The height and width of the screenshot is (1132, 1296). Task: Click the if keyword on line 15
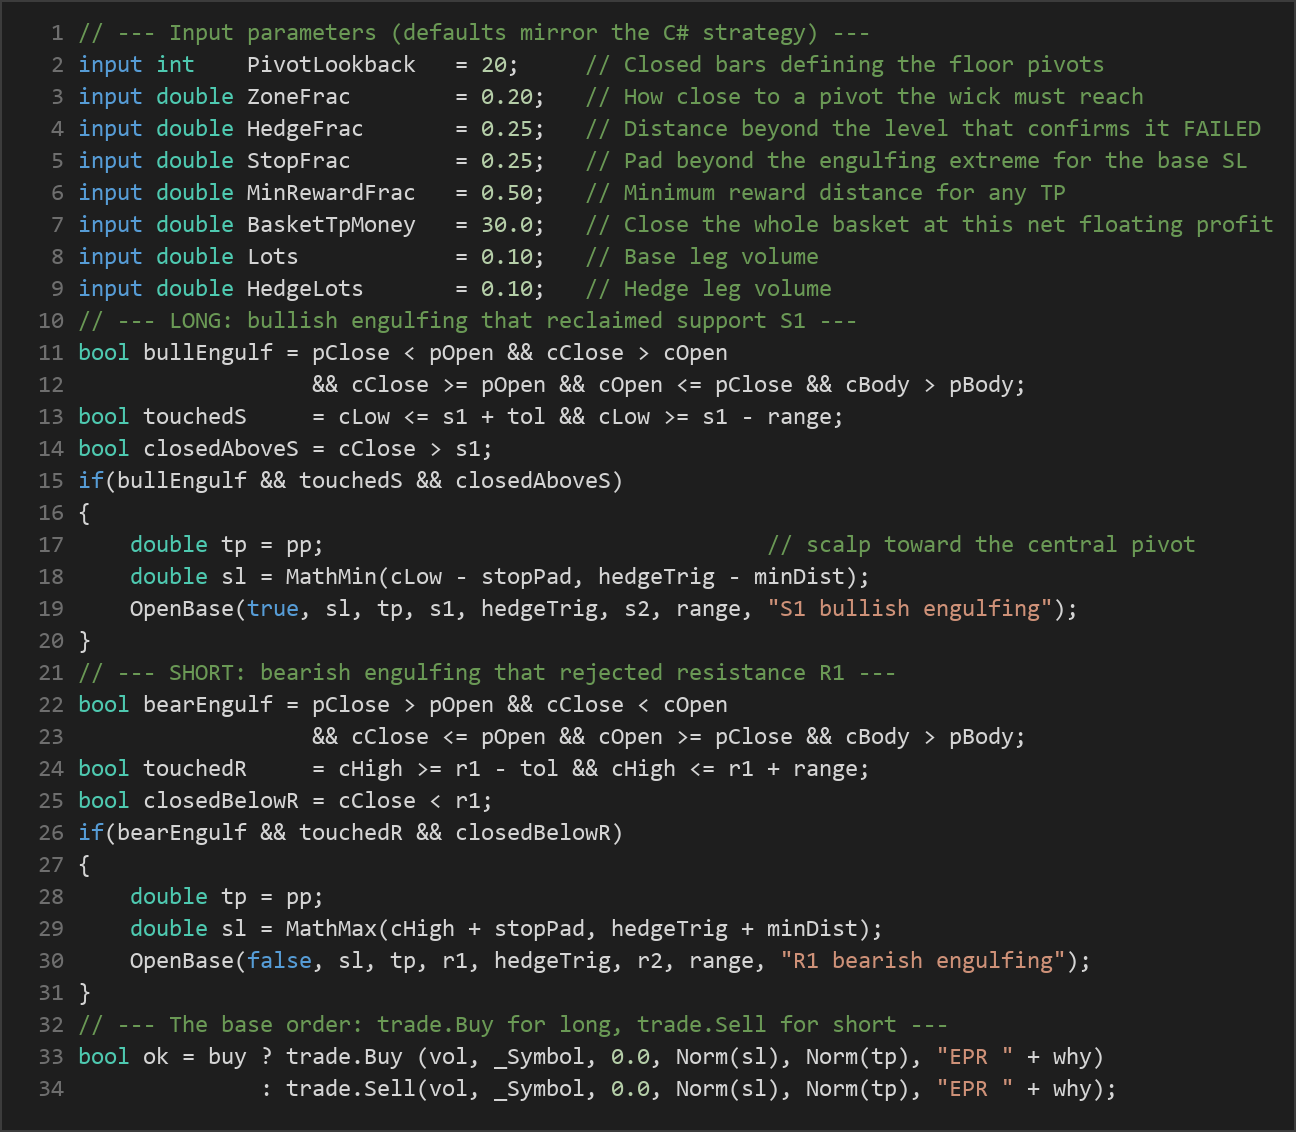point(91,481)
